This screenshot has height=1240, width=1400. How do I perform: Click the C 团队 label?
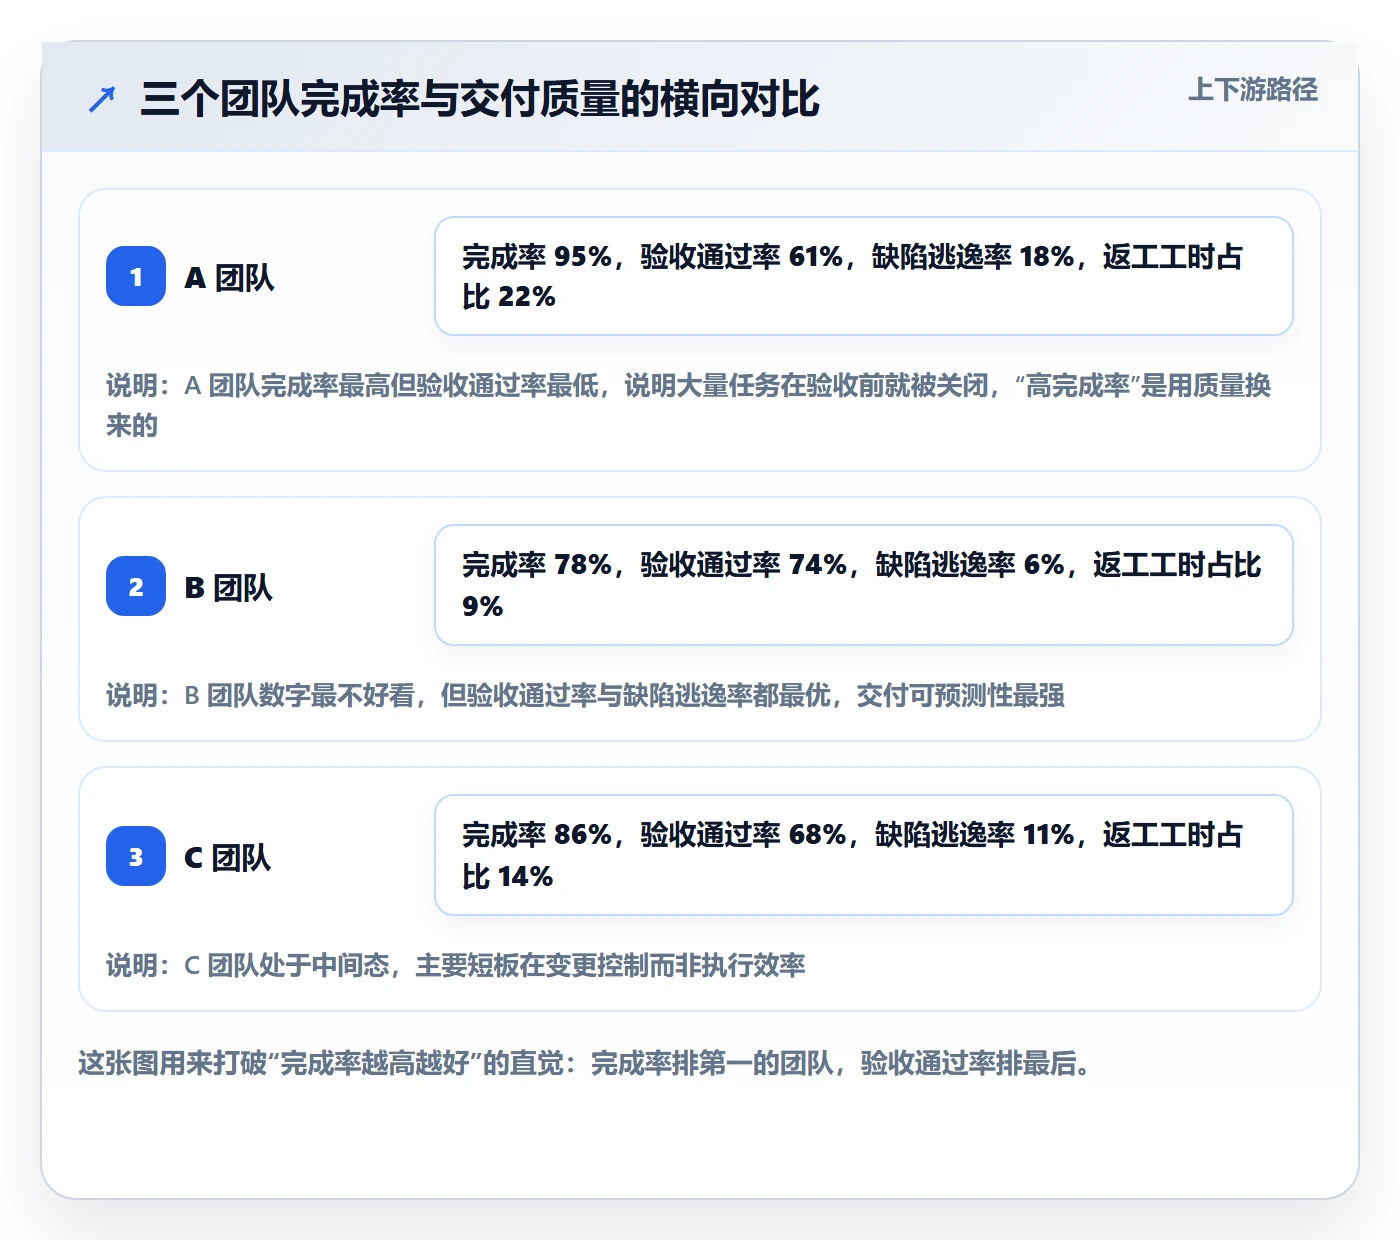click(x=227, y=857)
